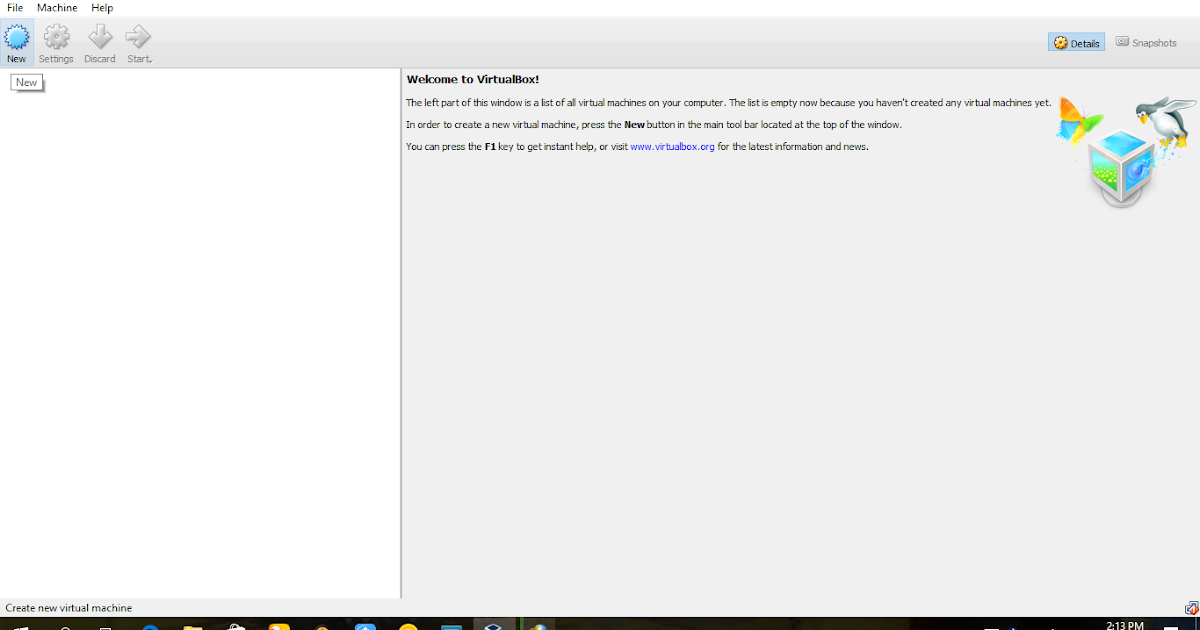This screenshot has height=630, width=1200.
Task: Visit the www.virtualbox.org link
Action: click(x=672, y=147)
